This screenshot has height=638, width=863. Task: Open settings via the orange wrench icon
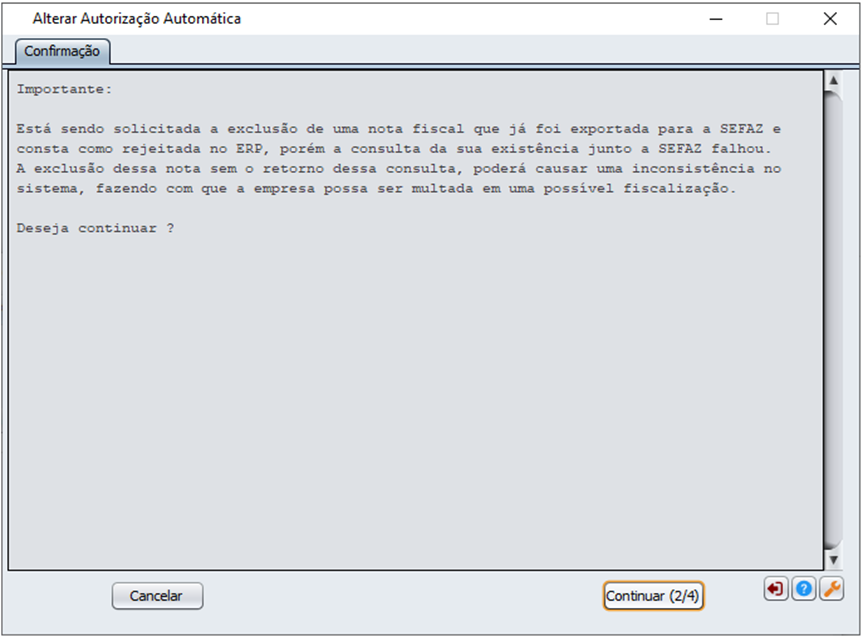click(x=832, y=589)
